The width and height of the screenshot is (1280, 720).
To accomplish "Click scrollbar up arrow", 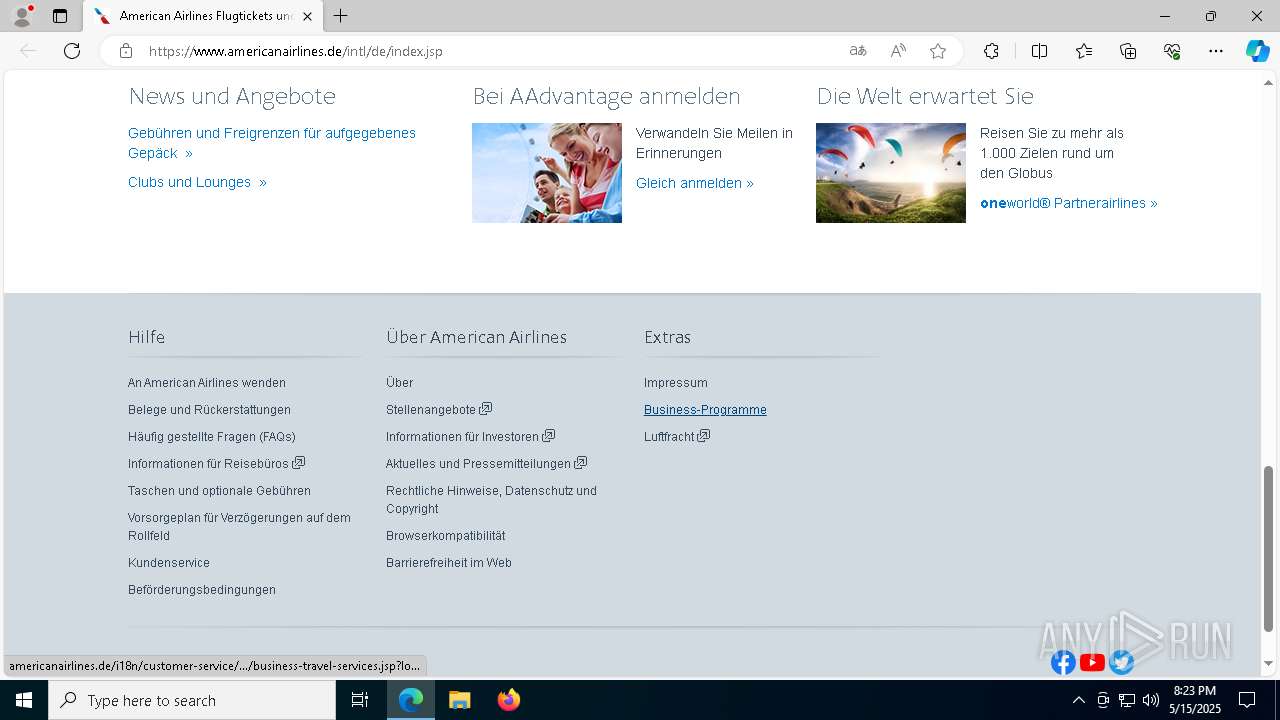I will click(x=1268, y=82).
